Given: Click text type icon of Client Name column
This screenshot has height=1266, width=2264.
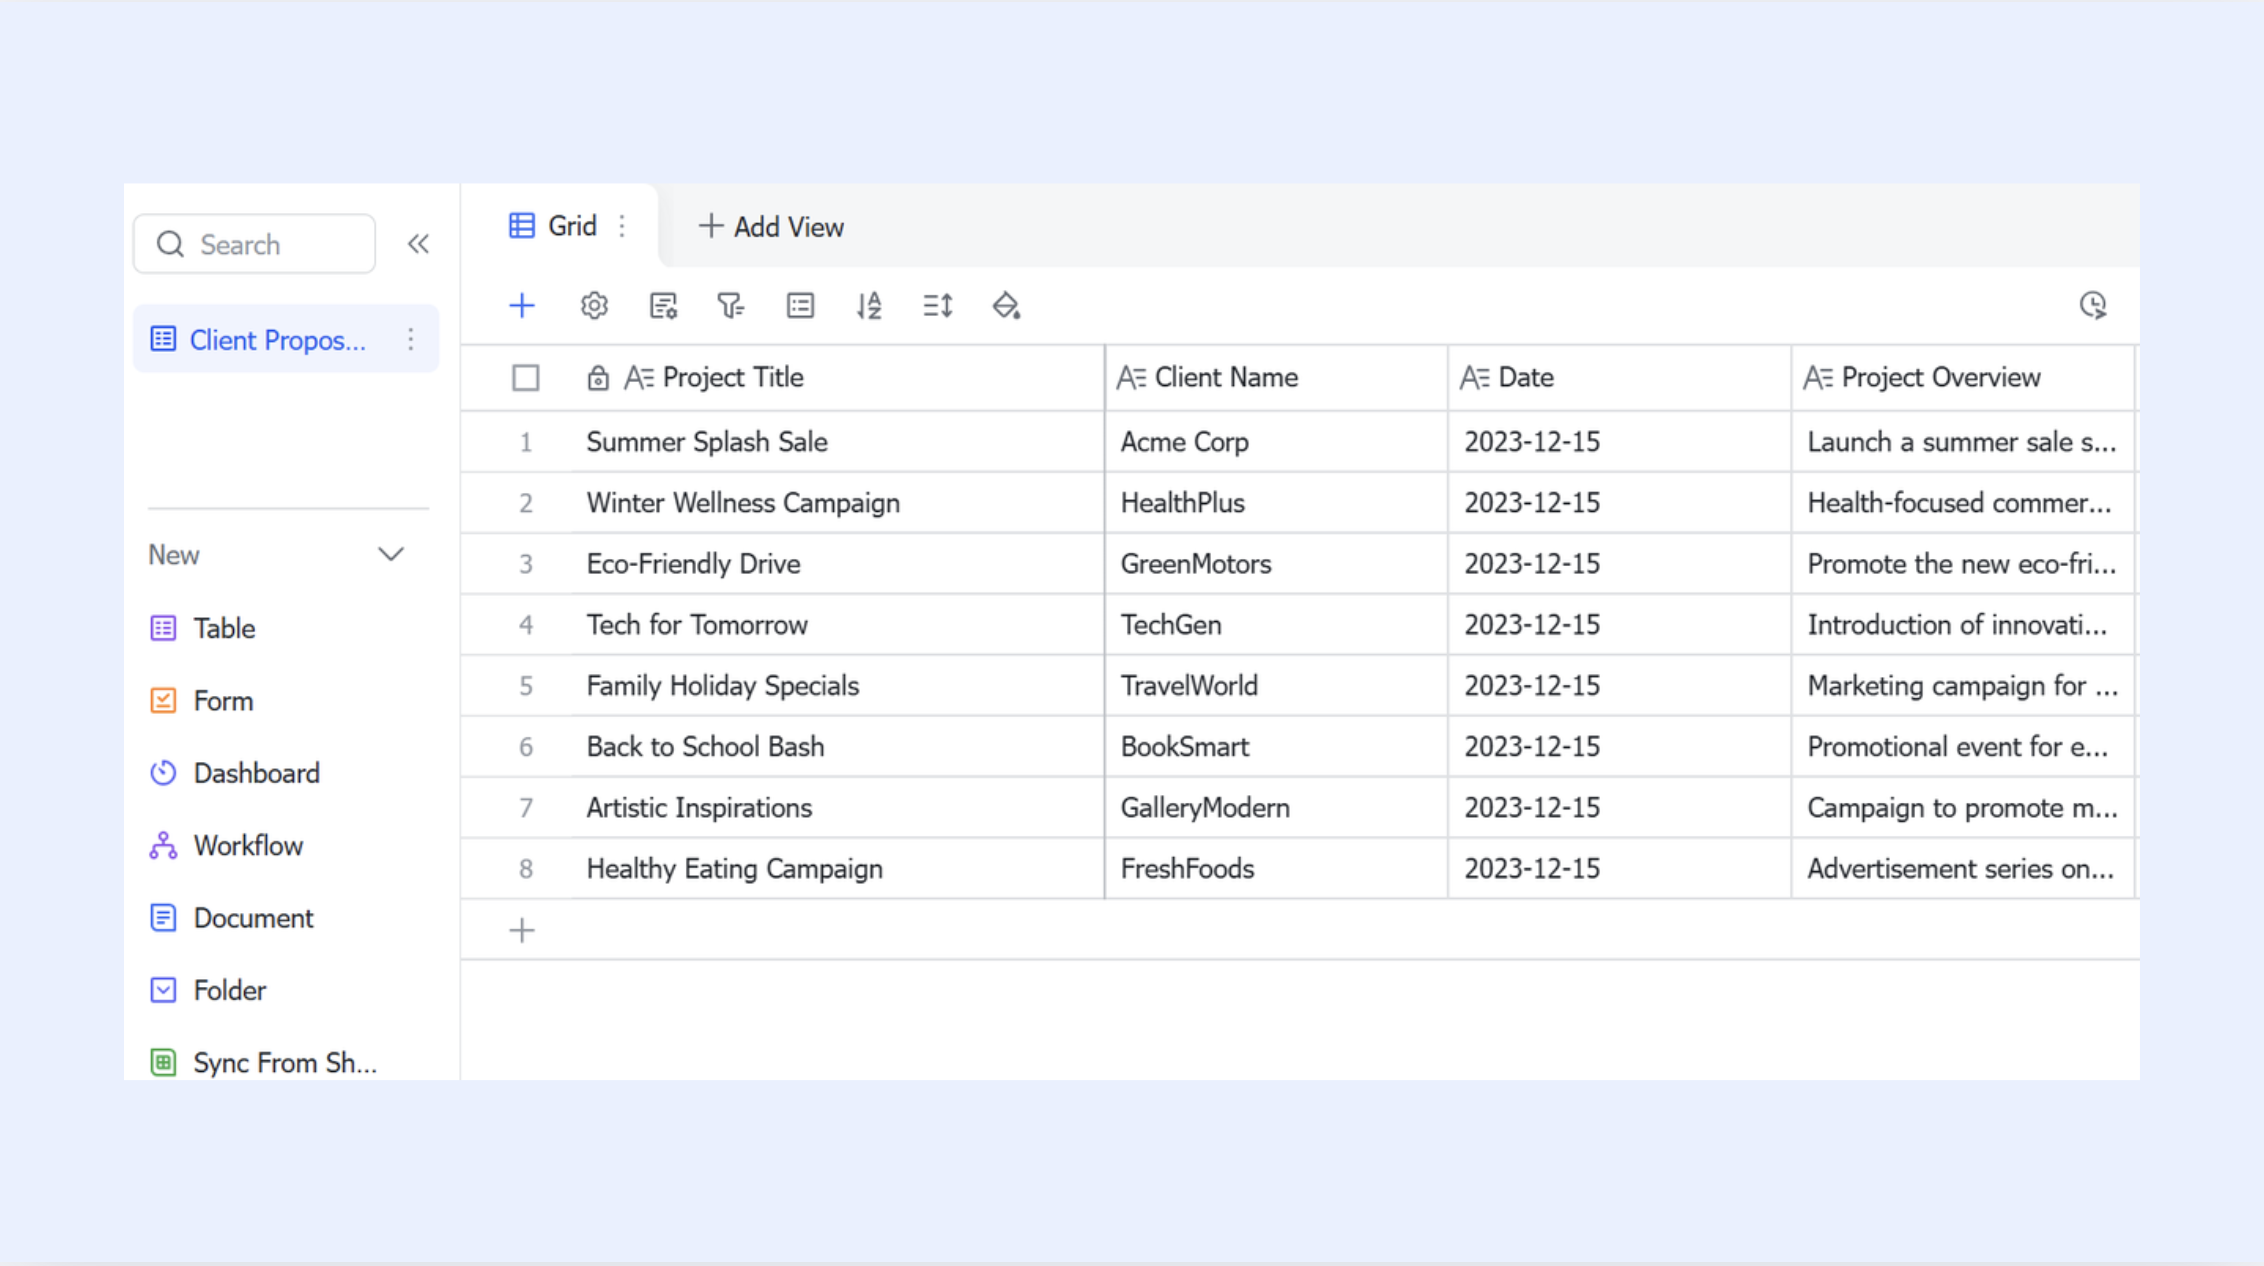Looking at the screenshot, I should click(1131, 378).
